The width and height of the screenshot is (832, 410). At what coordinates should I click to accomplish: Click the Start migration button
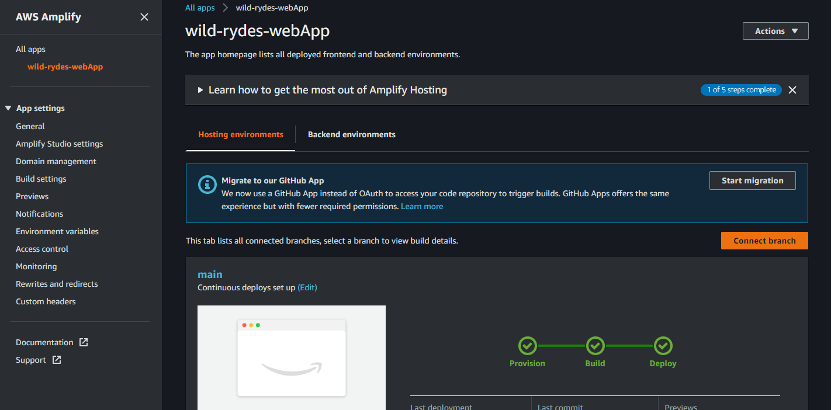pos(752,180)
